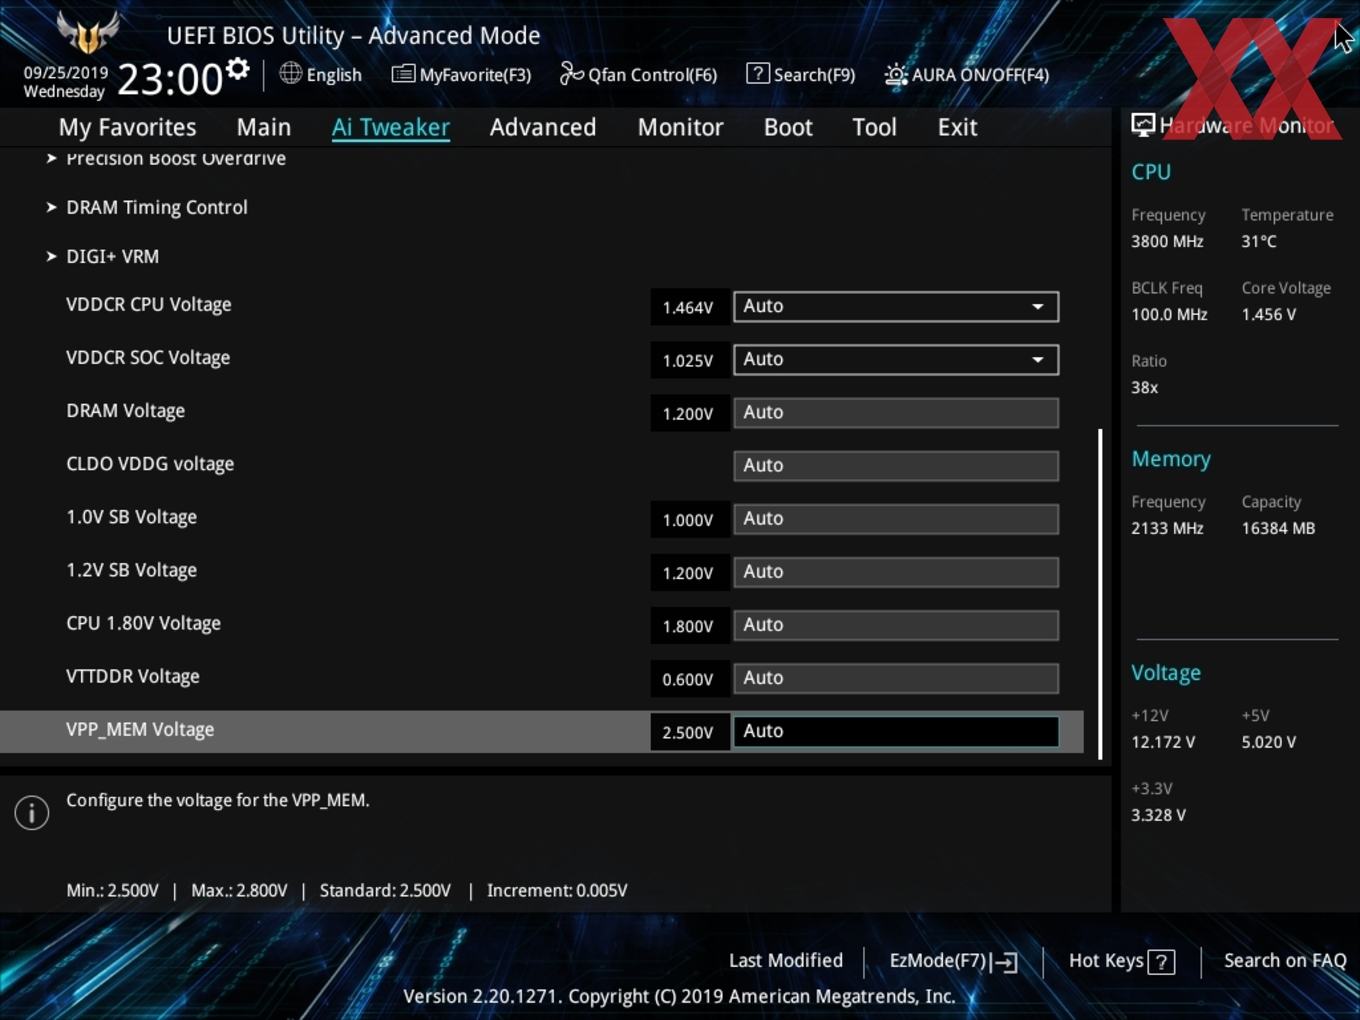Click the 1.025V current value
This screenshot has width=1360, height=1020.
tap(688, 360)
